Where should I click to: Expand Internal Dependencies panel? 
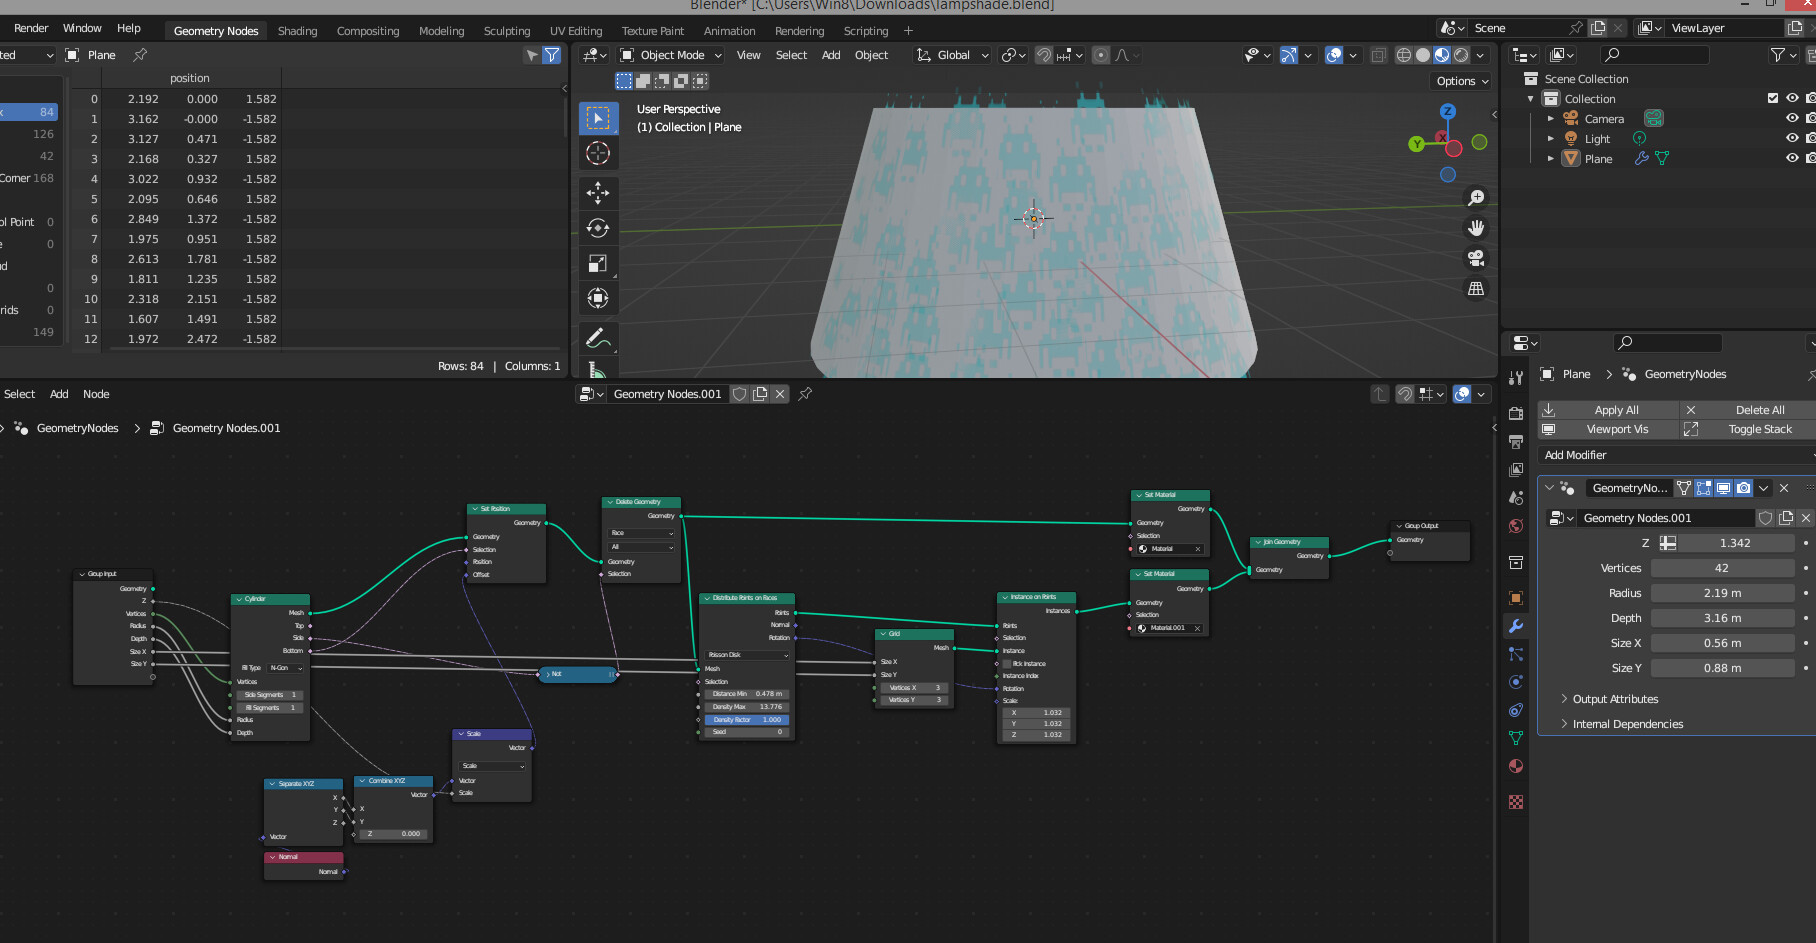(1627, 724)
